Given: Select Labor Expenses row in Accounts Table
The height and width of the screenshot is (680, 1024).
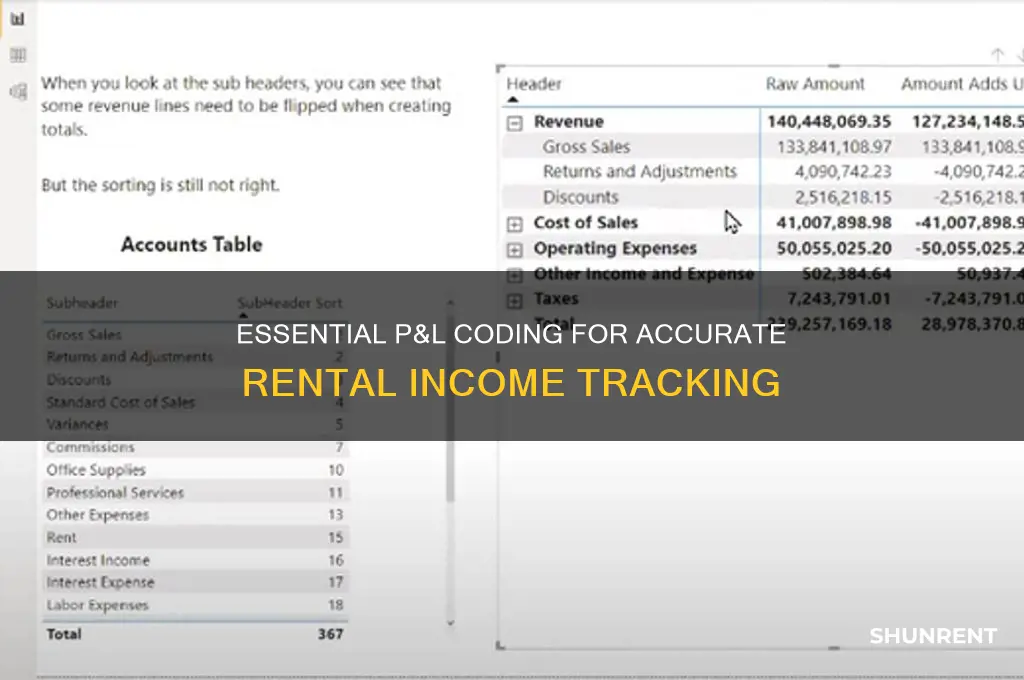Looking at the screenshot, I should 195,606.
